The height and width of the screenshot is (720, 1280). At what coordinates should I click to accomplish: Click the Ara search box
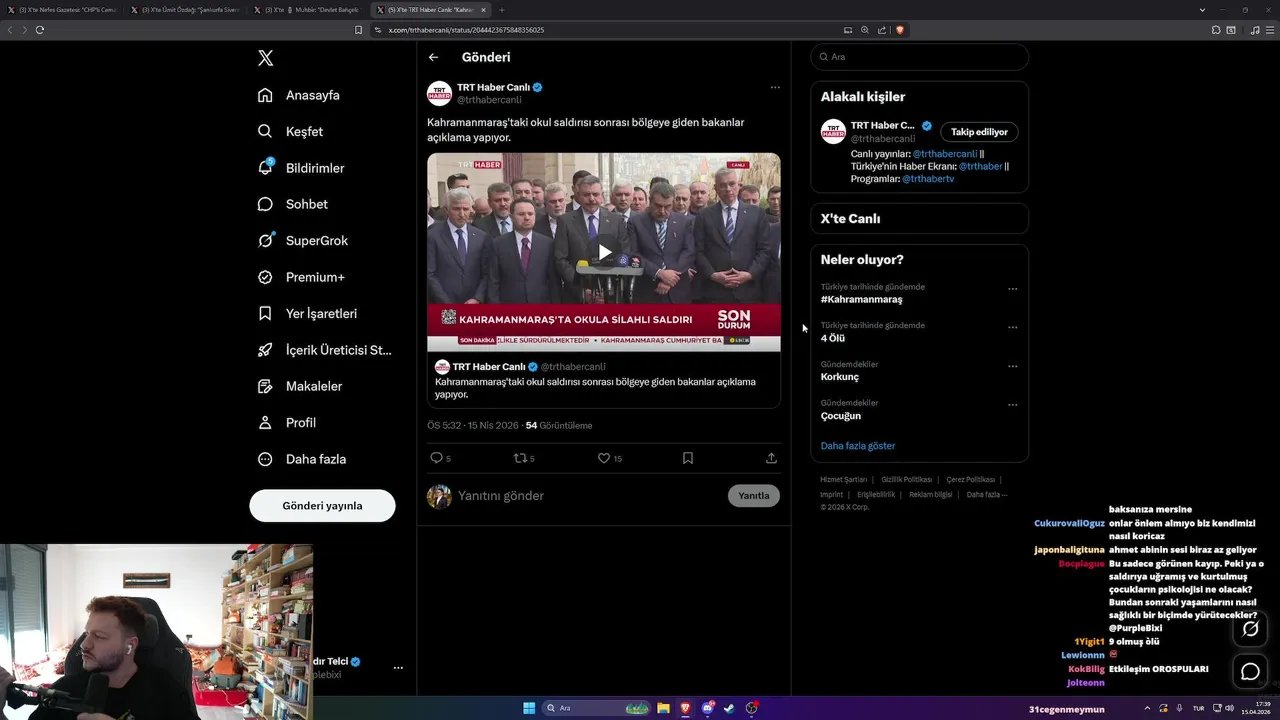click(x=919, y=57)
